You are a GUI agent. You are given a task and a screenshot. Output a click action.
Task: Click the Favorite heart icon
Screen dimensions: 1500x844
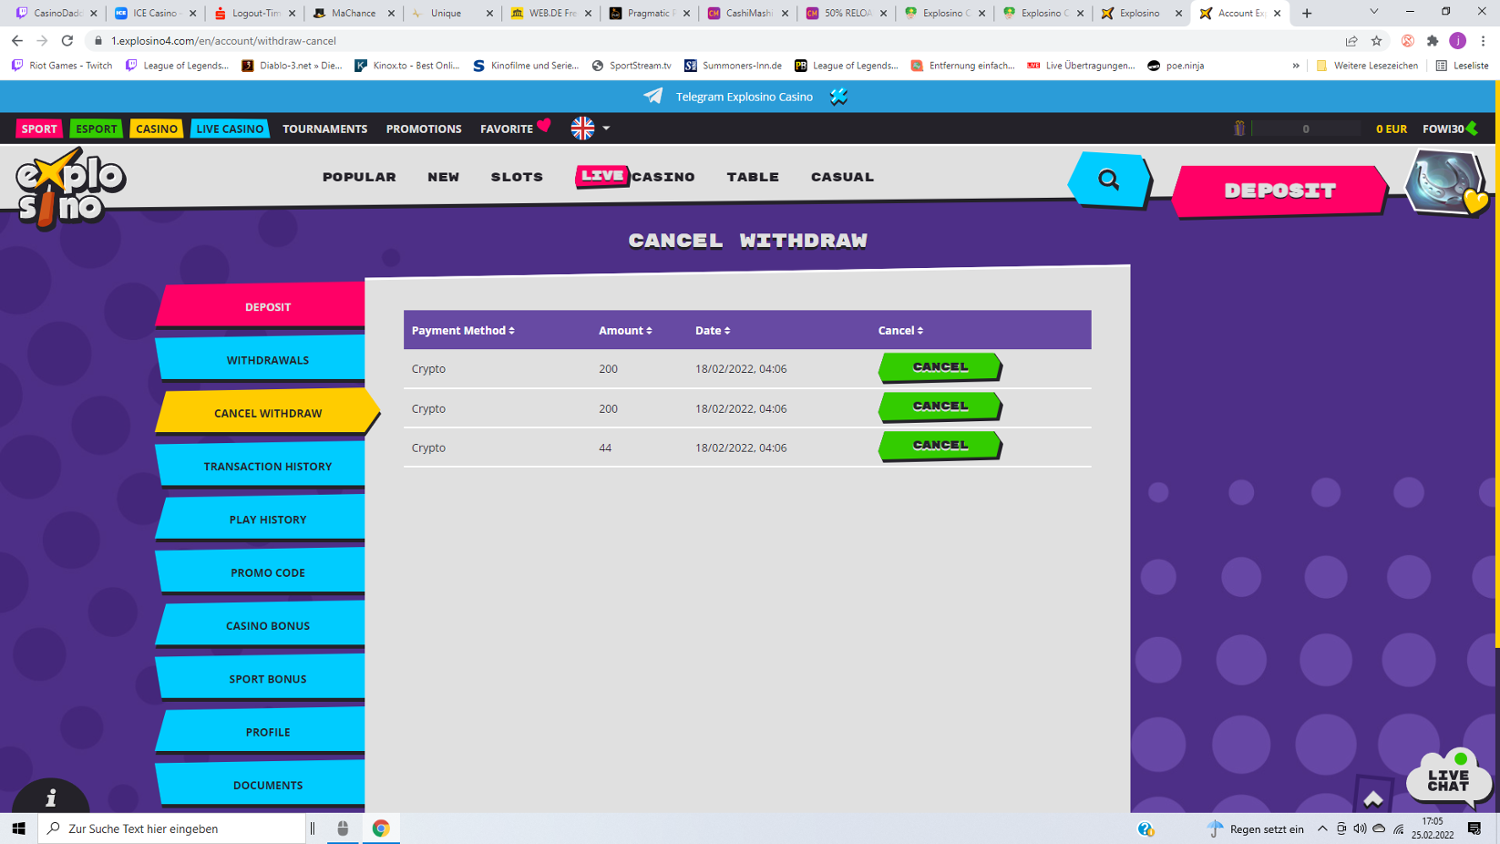click(x=544, y=126)
